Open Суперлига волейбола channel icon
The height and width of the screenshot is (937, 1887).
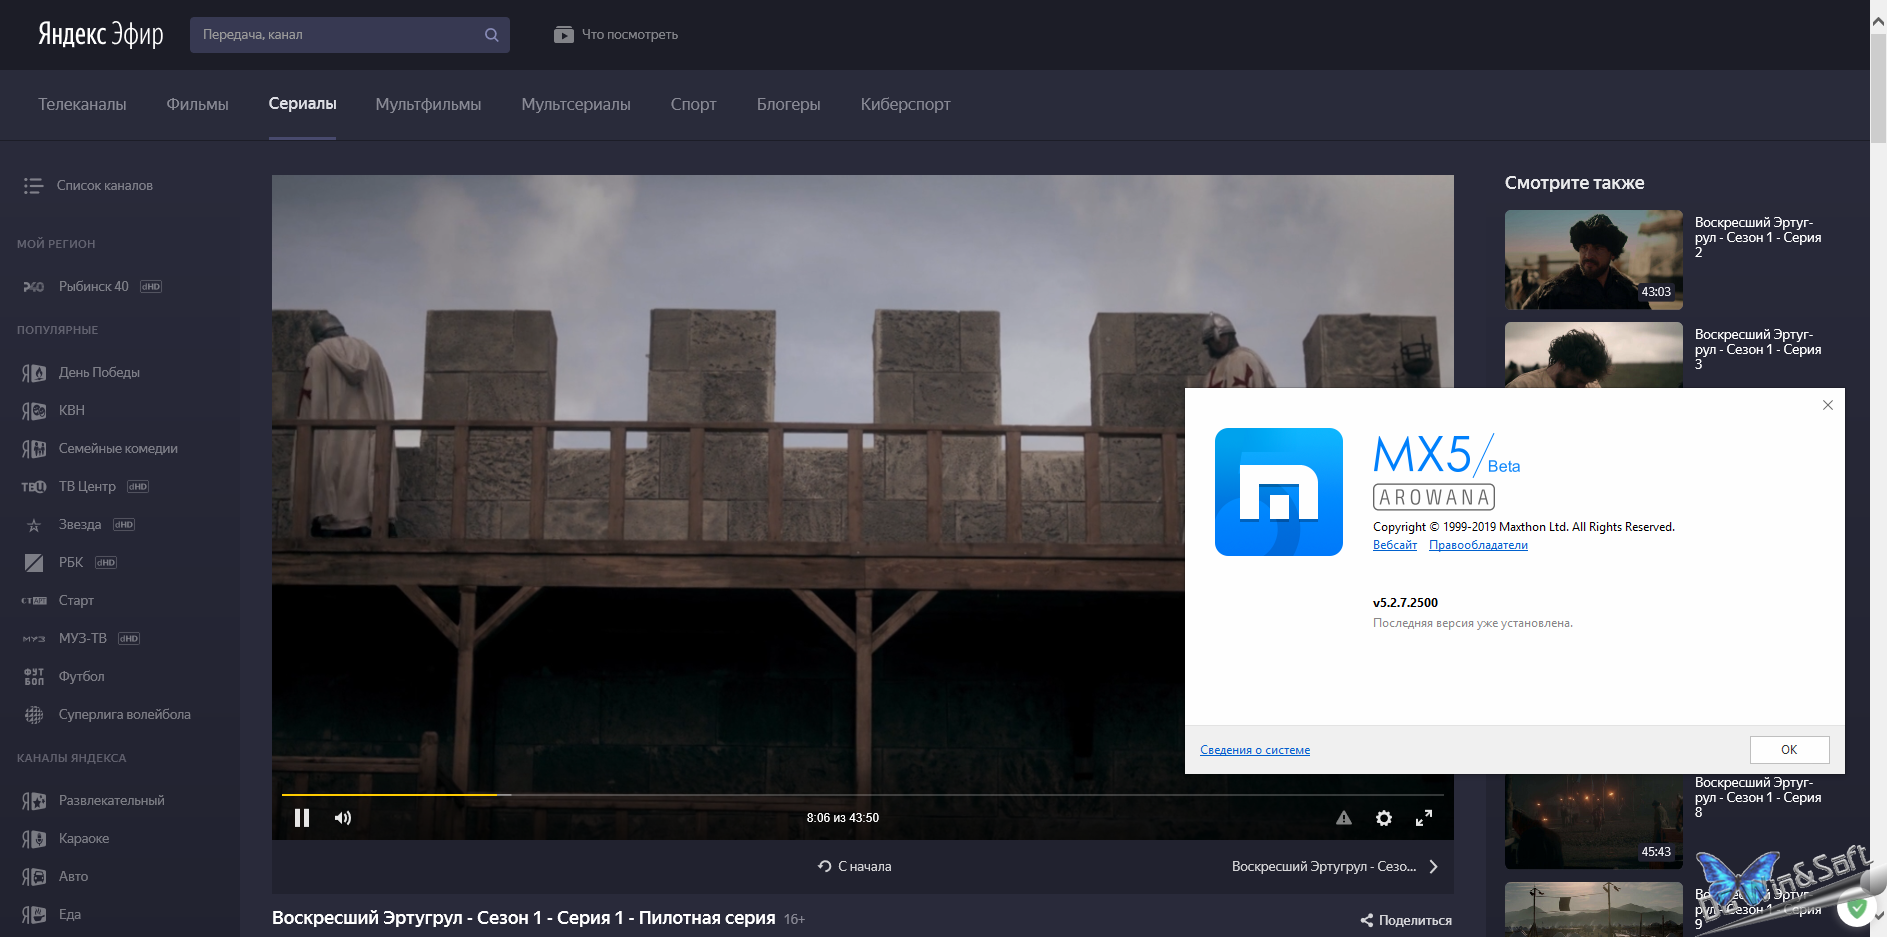(x=34, y=715)
